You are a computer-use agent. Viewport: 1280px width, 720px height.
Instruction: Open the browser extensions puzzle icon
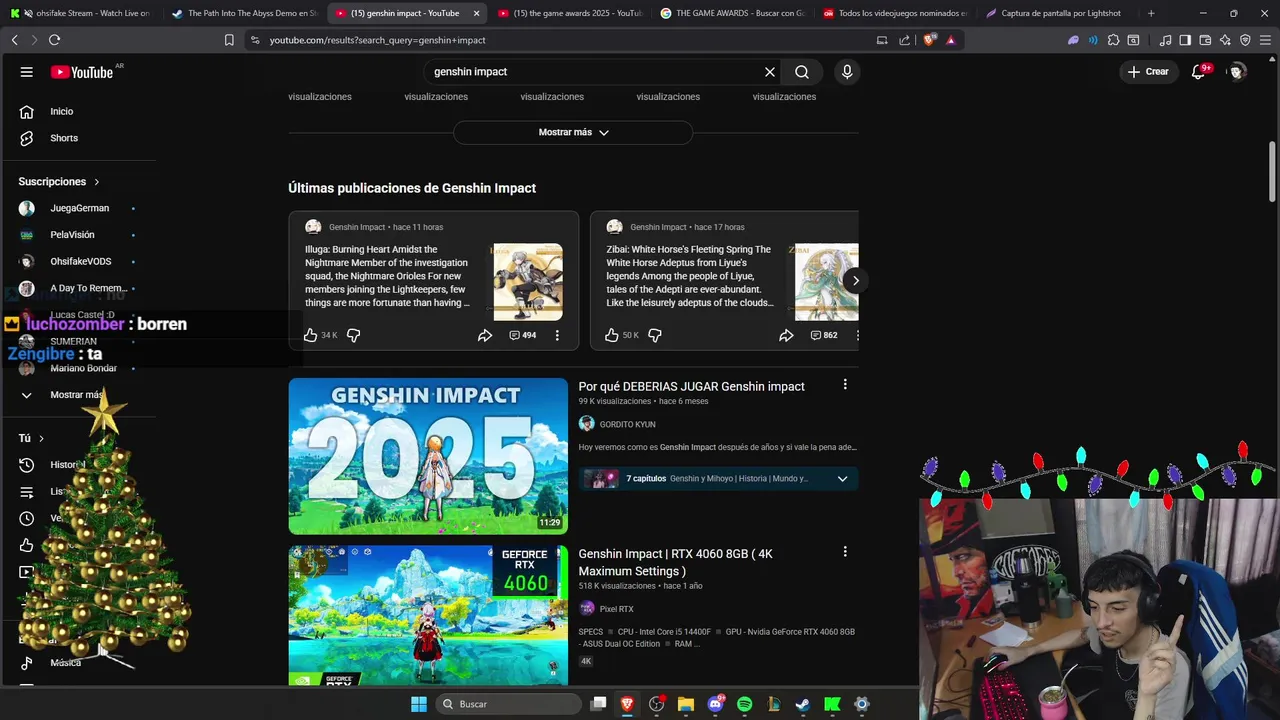(1113, 40)
